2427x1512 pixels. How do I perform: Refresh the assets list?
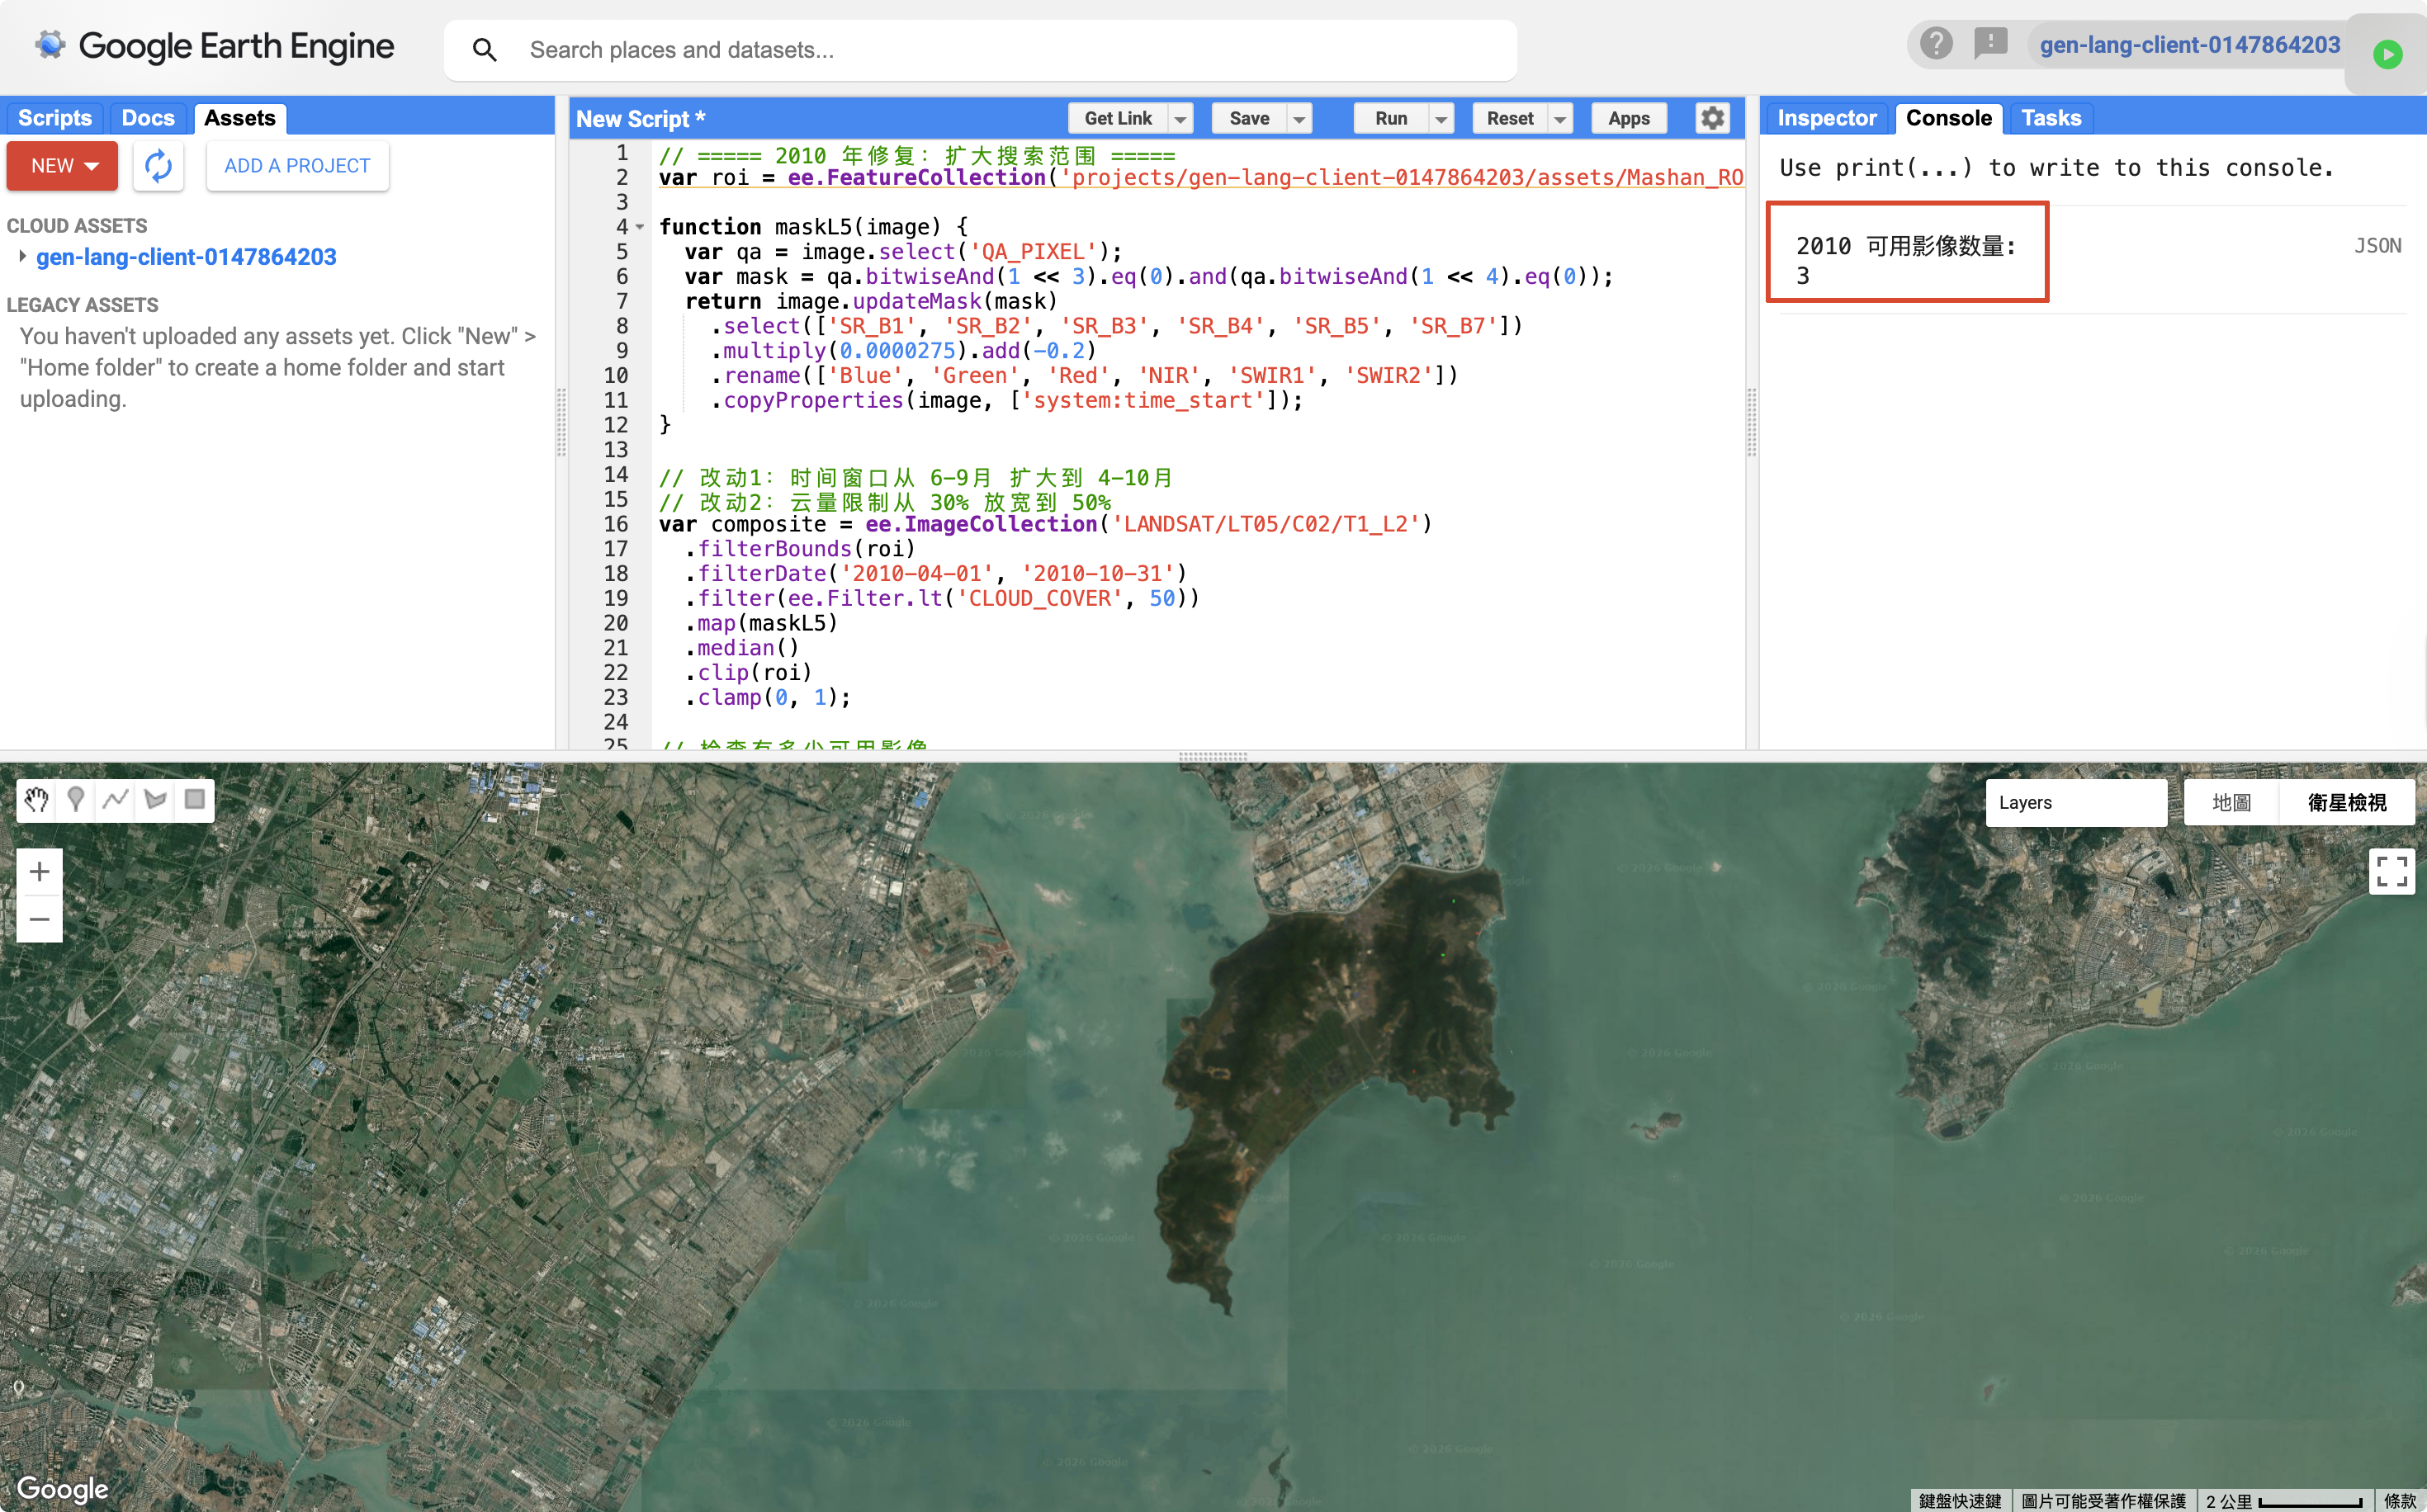coord(158,166)
